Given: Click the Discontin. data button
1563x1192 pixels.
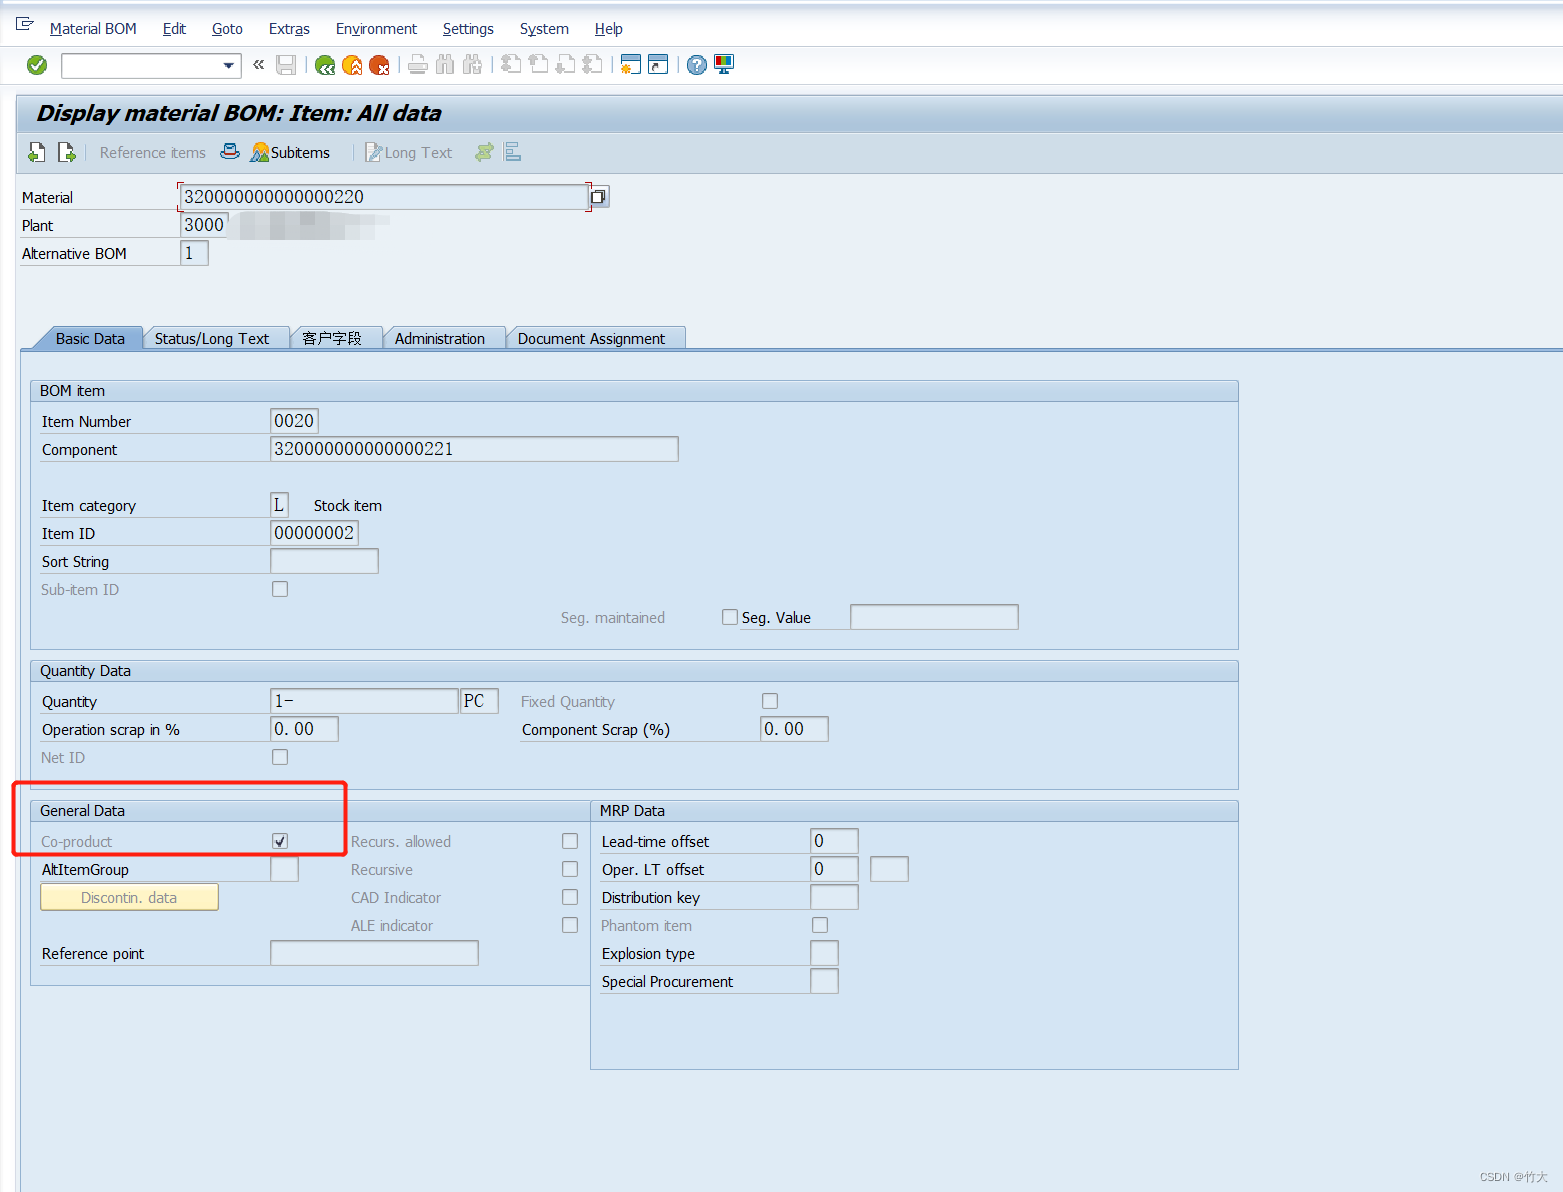Looking at the screenshot, I should pyautogui.click(x=129, y=897).
